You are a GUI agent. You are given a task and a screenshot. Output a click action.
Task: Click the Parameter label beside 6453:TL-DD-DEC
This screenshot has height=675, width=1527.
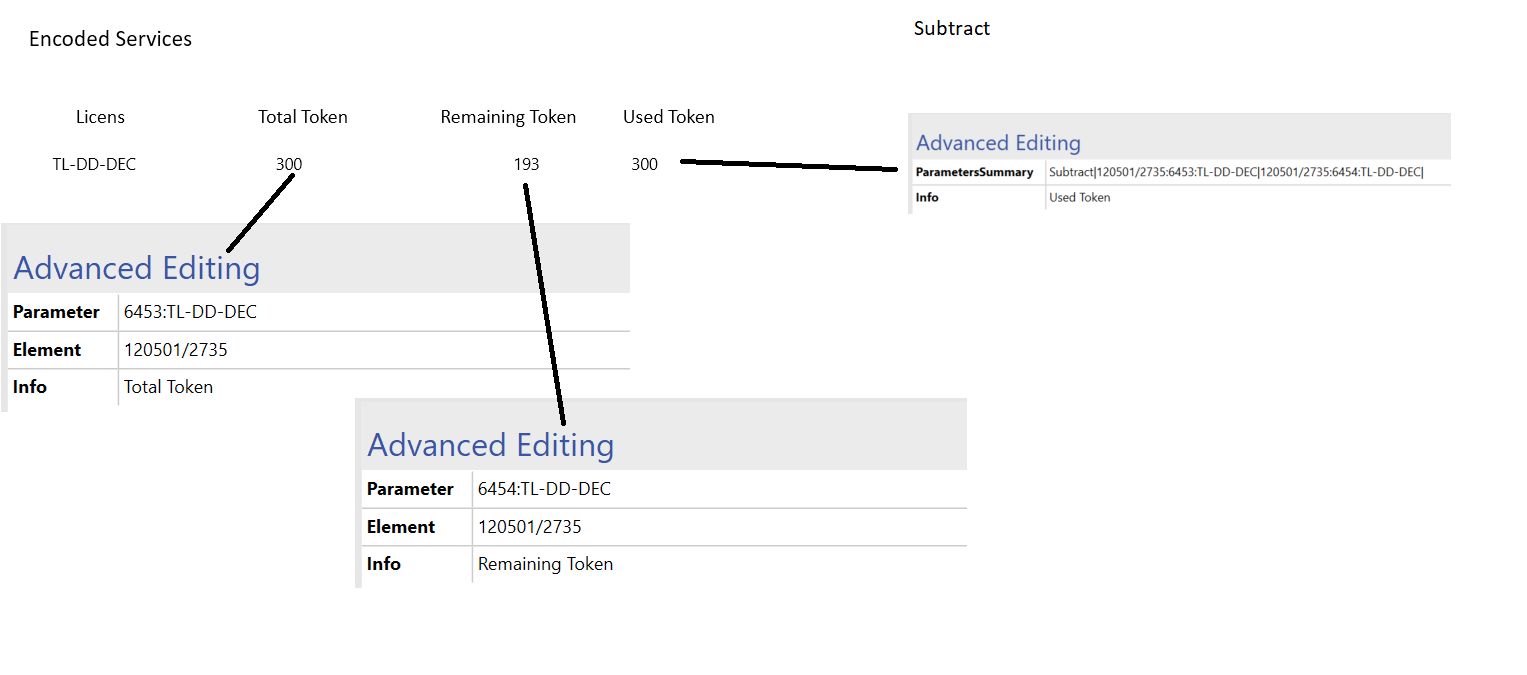point(56,312)
